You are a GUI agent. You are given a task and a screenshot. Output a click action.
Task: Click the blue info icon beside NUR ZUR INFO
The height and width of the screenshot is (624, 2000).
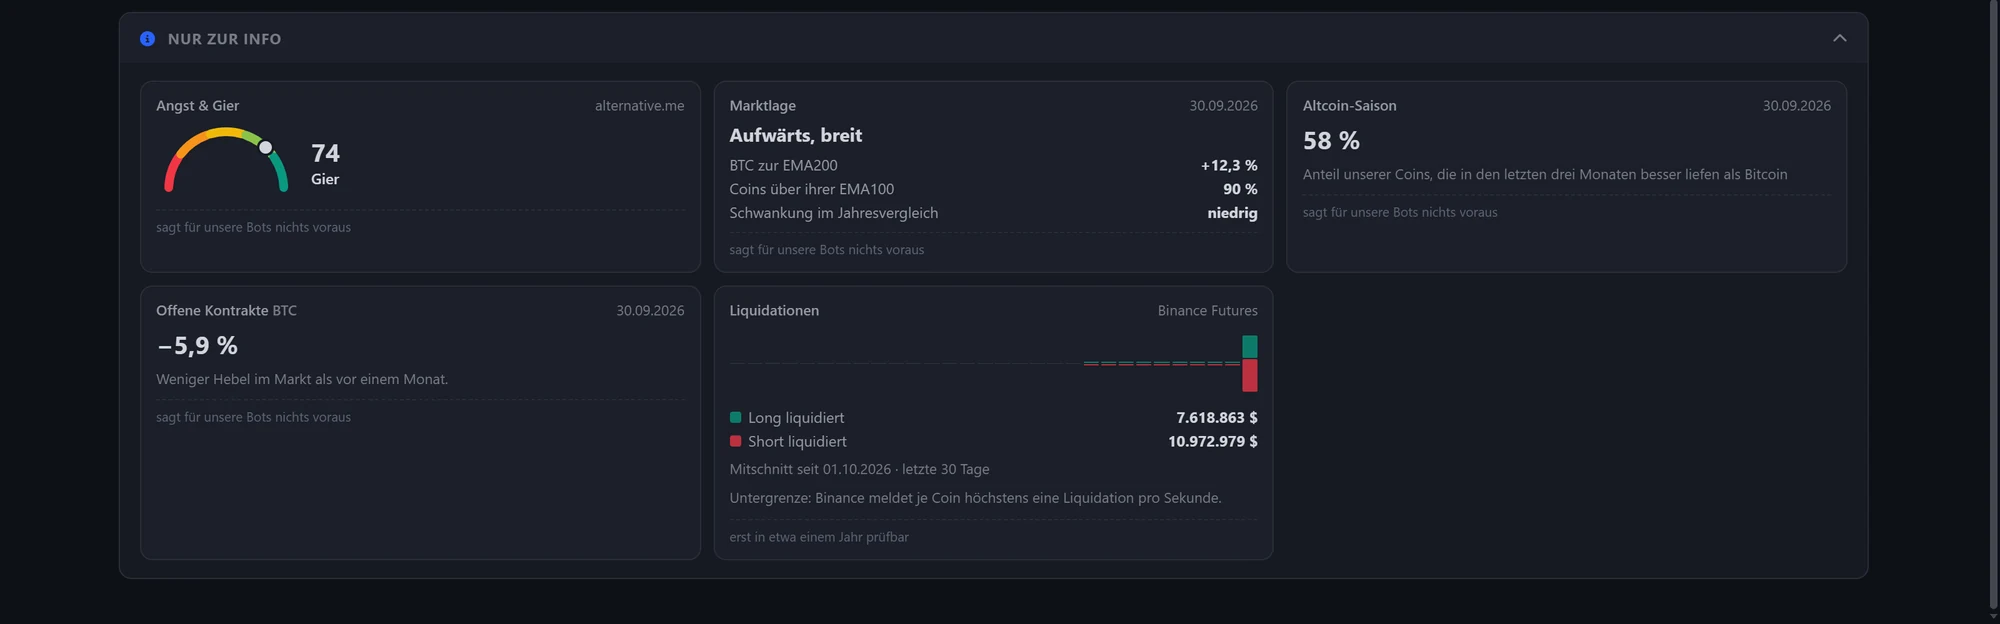coord(147,39)
